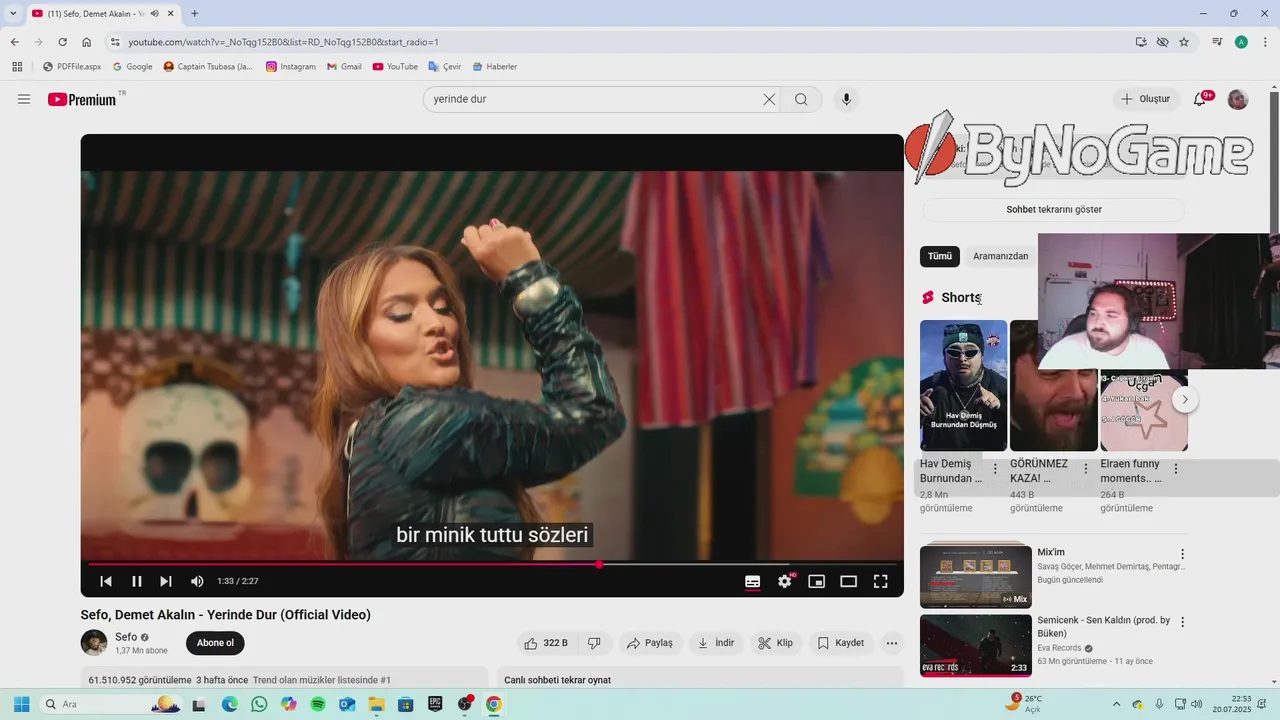Reload the current page

click(x=63, y=42)
